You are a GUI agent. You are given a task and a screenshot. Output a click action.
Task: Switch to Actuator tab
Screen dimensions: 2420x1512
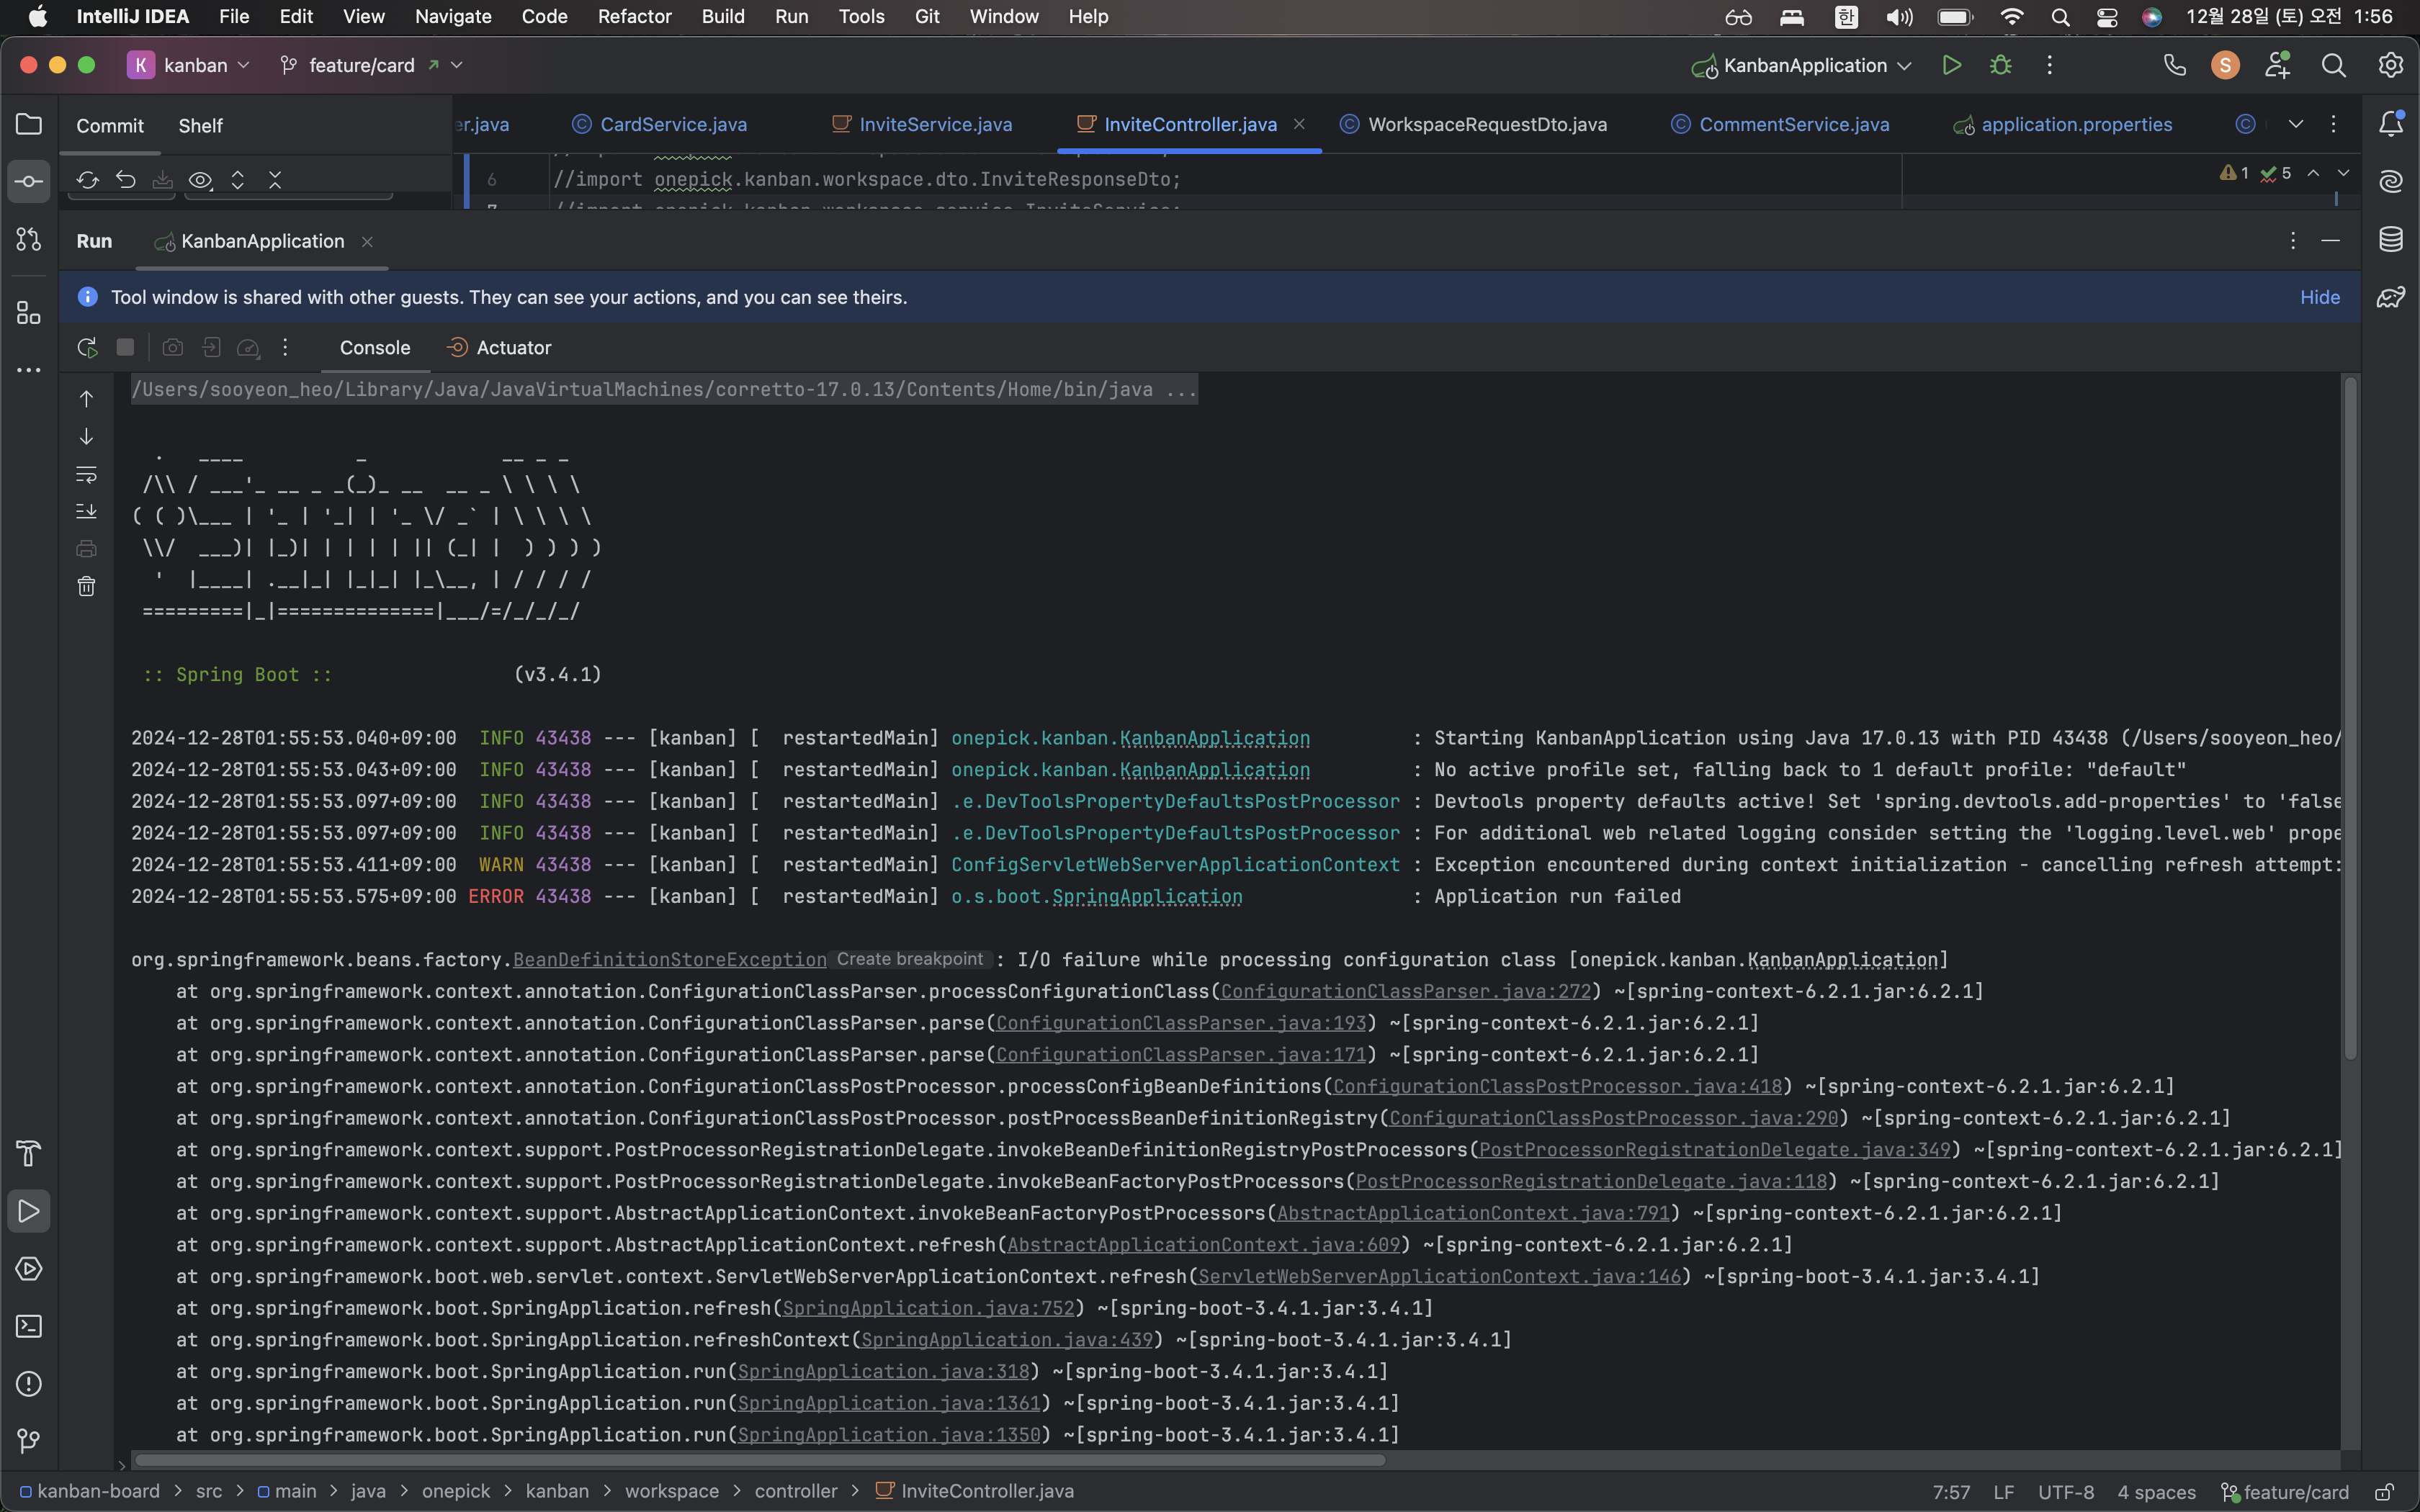499,348
